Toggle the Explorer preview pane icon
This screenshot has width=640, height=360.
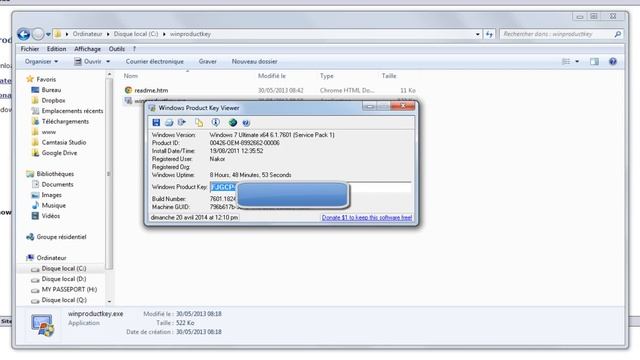click(x=594, y=62)
